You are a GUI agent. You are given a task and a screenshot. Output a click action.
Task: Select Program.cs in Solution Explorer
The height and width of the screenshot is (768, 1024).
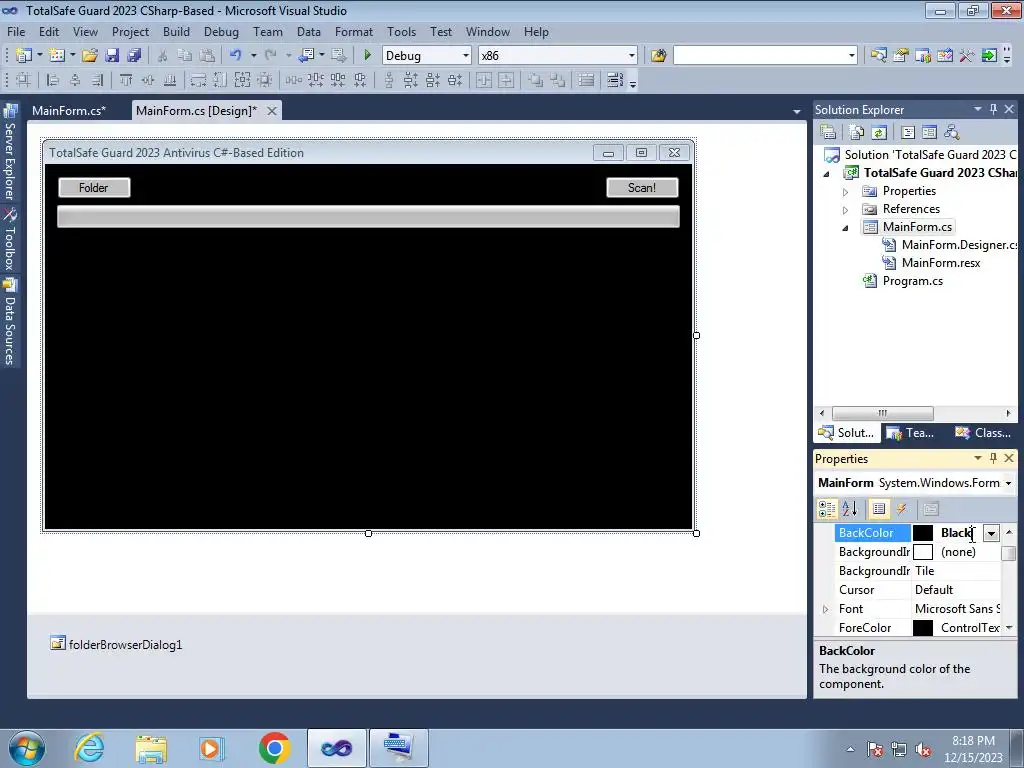point(912,281)
